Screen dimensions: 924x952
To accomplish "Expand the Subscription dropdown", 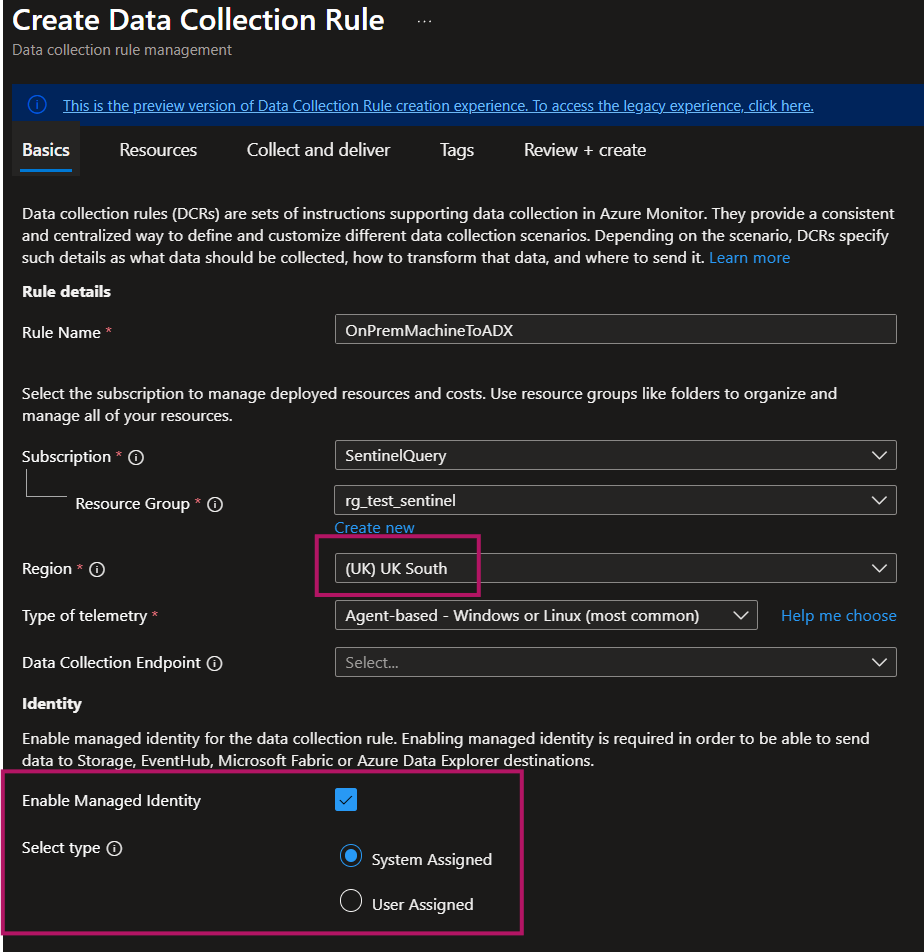I will point(615,456).
